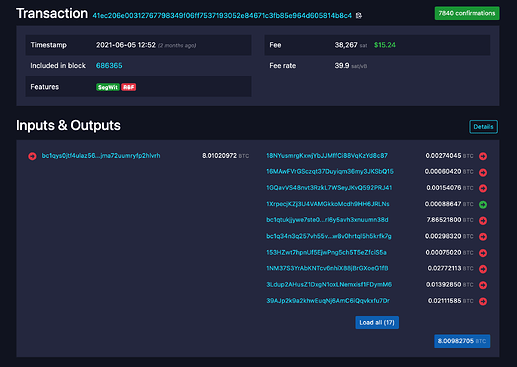Click the output amount 7.86521800
The width and height of the screenshot is (517, 367).
click(444, 220)
